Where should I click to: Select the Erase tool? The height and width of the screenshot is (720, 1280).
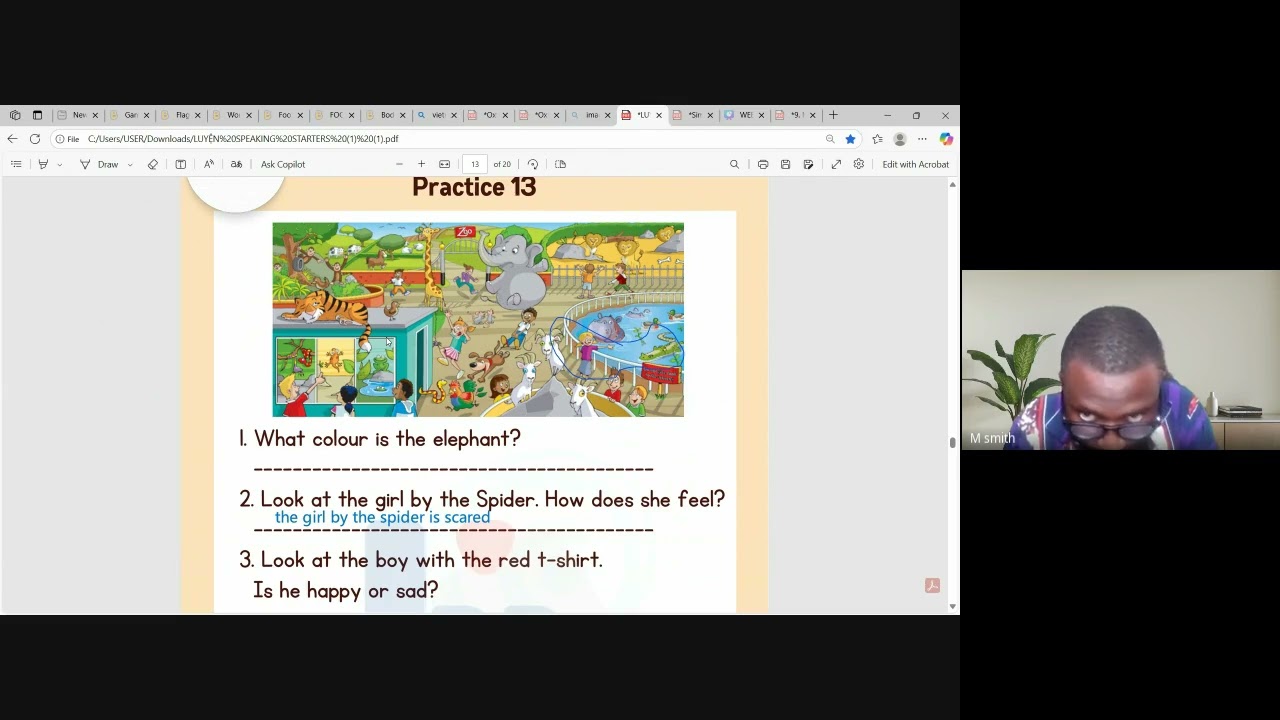(153, 164)
